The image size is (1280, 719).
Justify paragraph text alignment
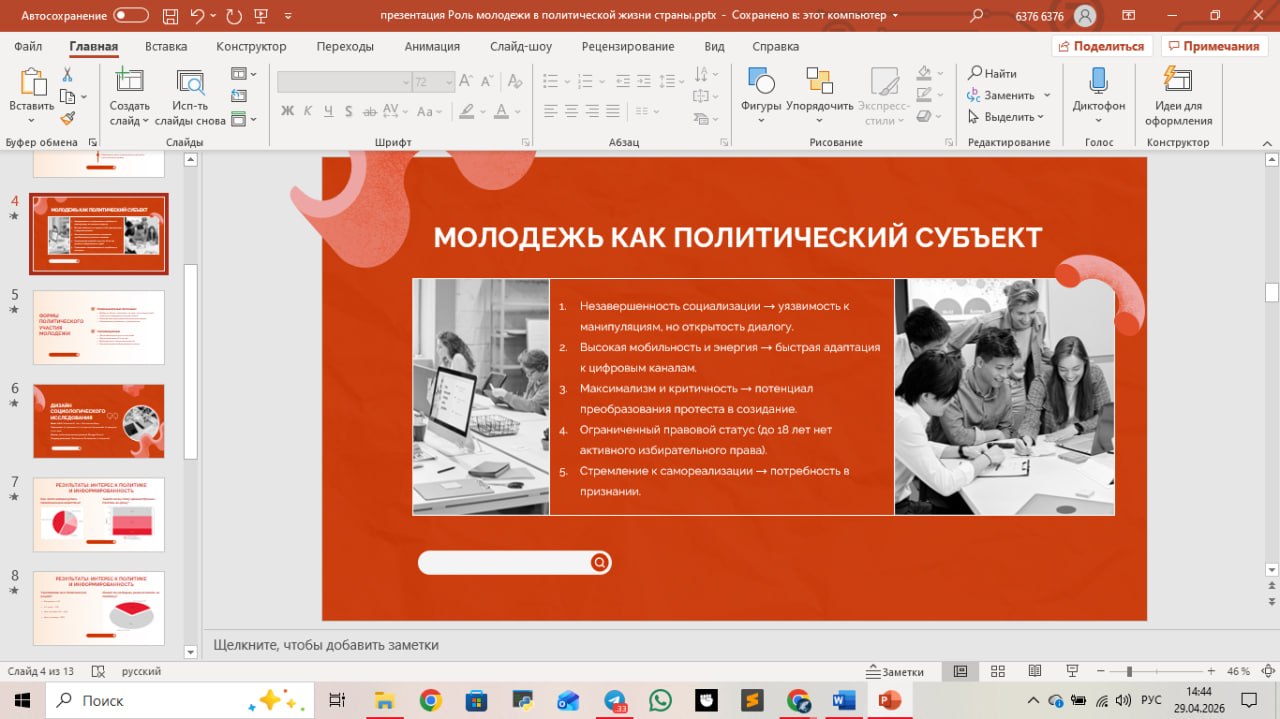pyautogui.click(x=613, y=111)
